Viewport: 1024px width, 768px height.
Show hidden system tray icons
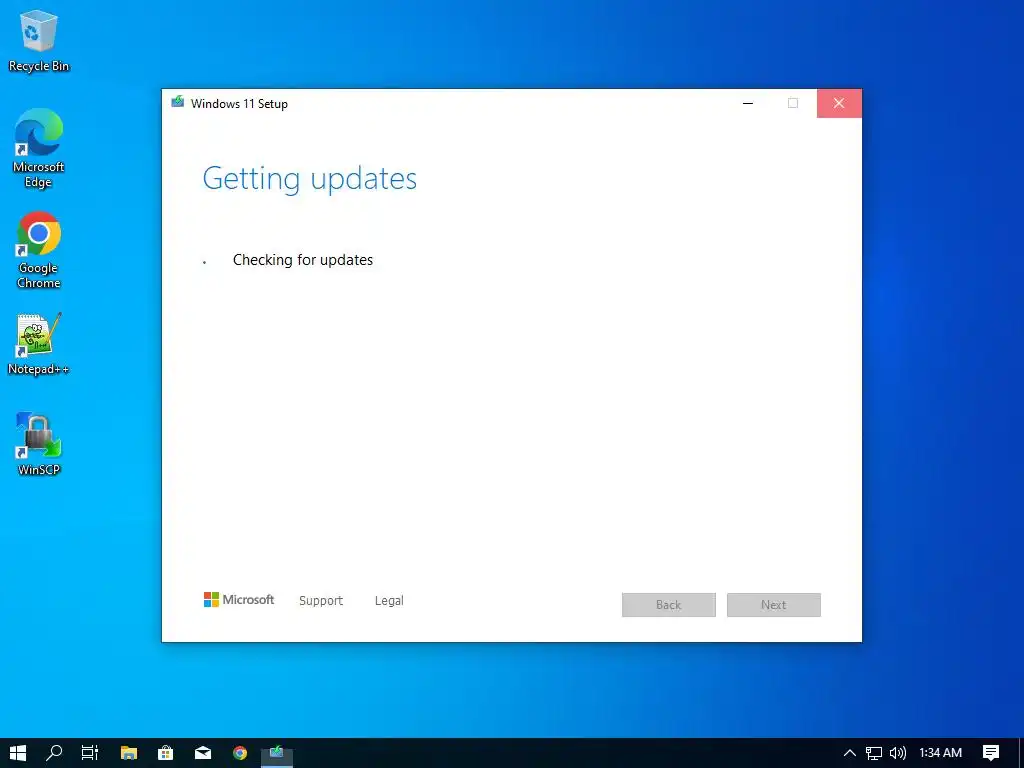850,753
